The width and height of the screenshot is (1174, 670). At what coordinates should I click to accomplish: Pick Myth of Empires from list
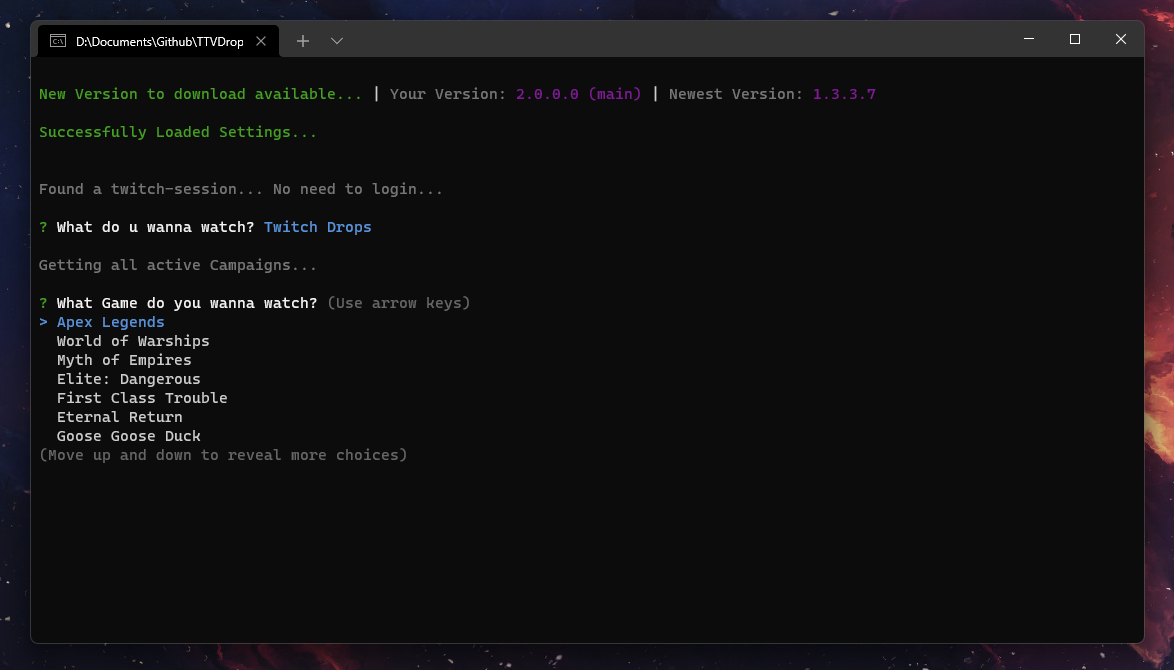click(124, 360)
